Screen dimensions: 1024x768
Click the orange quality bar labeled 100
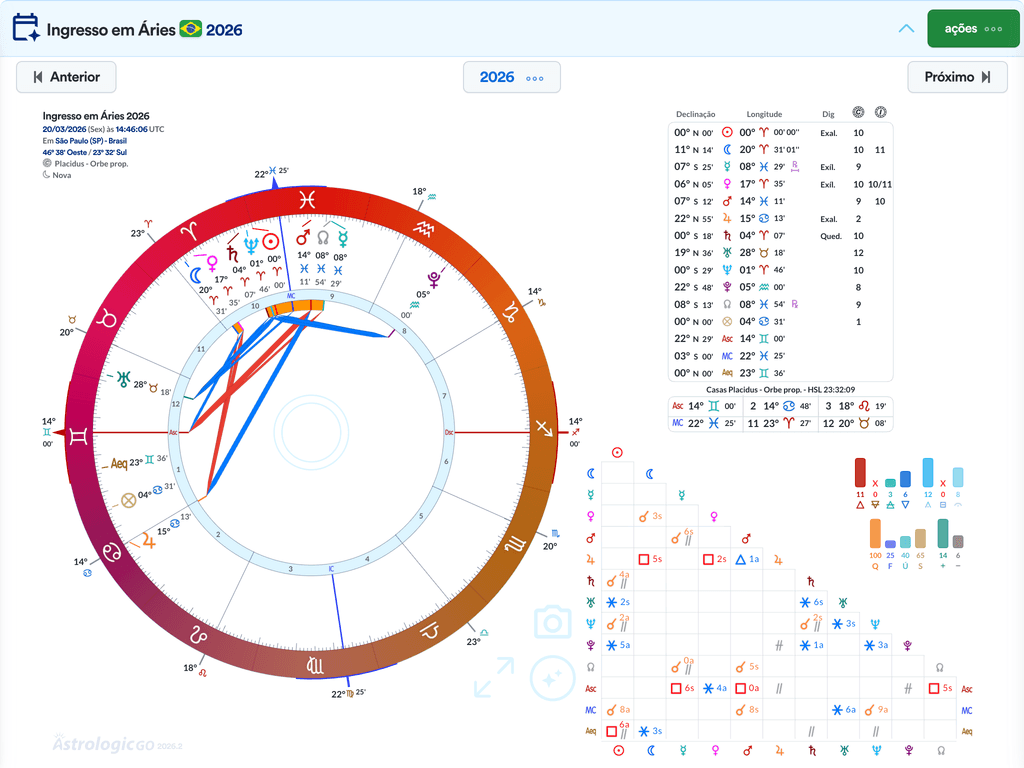(875, 534)
